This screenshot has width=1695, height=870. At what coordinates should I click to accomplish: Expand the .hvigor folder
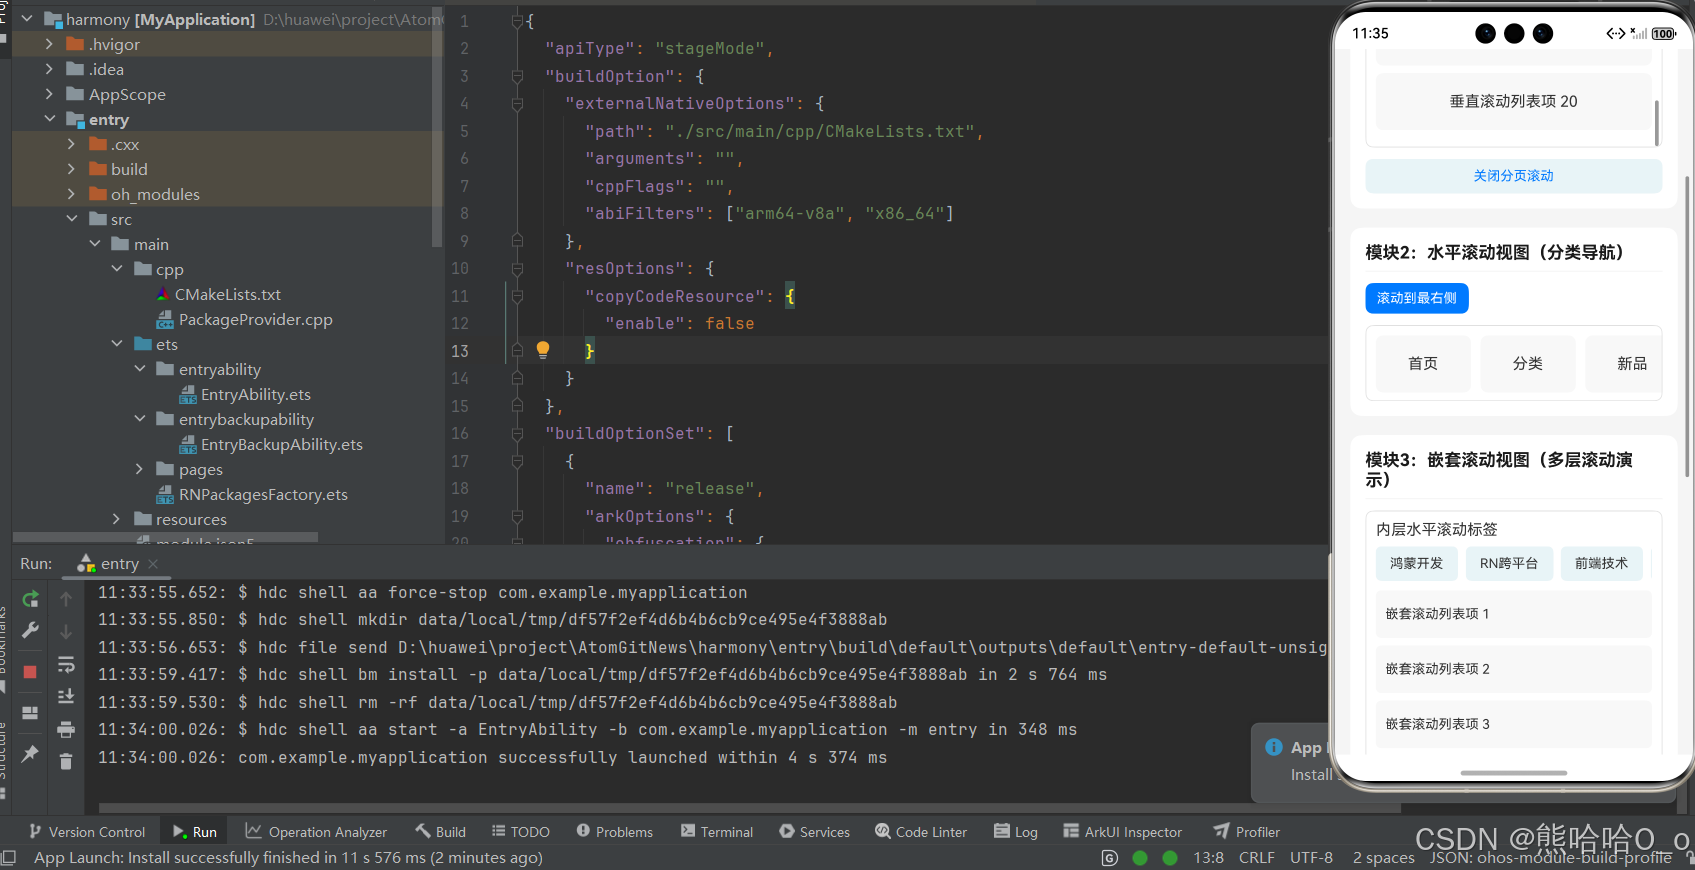pyautogui.click(x=49, y=44)
